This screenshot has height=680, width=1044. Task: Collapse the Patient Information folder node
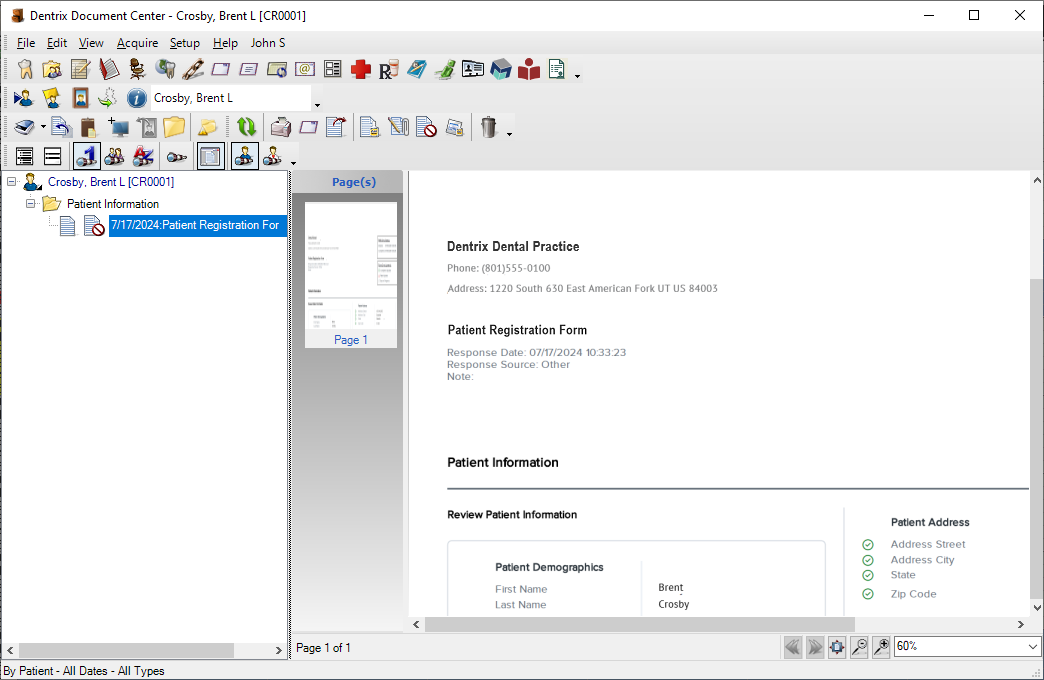click(x=31, y=204)
